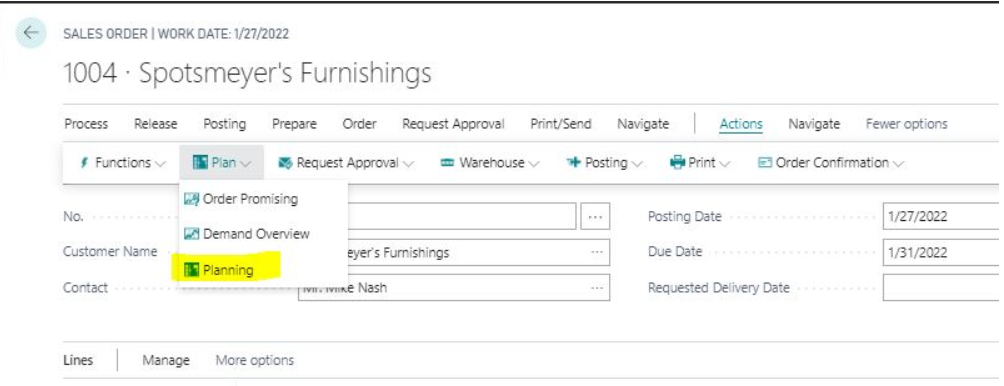Click Fewer options link

click(906, 124)
